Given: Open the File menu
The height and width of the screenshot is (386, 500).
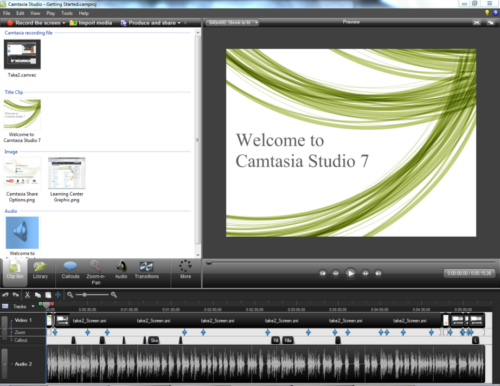Looking at the screenshot, I should [x=6, y=13].
